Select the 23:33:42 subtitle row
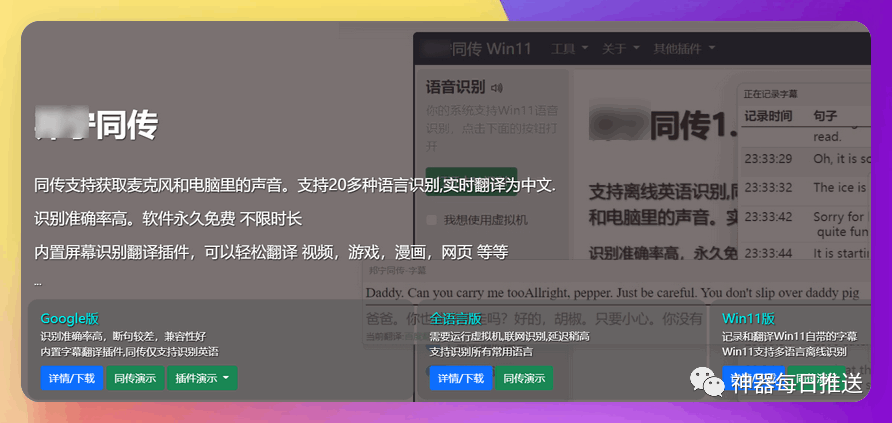This screenshot has width=892, height=423. pyautogui.click(x=805, y=225)
